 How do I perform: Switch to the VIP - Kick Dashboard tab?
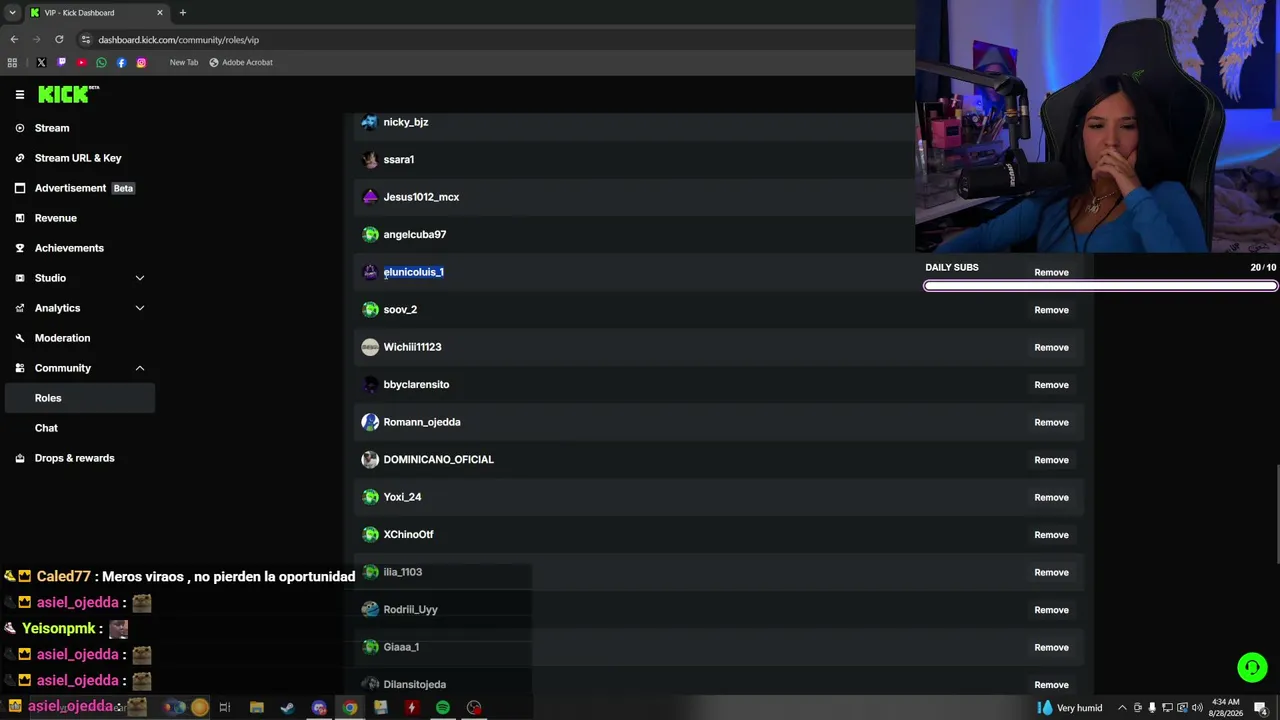[x=96, y=13]
